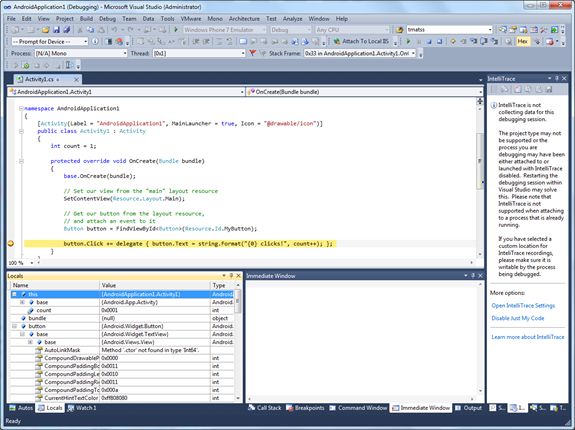Click the code editor vertical scrollbar thumb

click(x=479, y=161)
